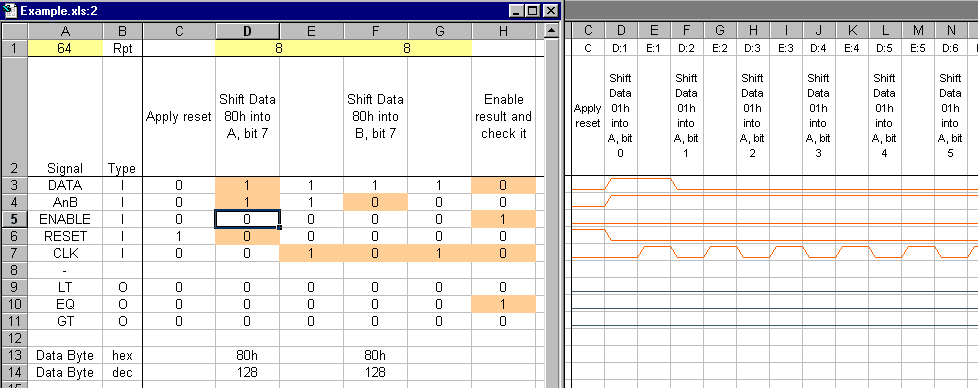Click the Apply reset cell in column C
Screen dimensions: 978x388
[x=179, y=117]
